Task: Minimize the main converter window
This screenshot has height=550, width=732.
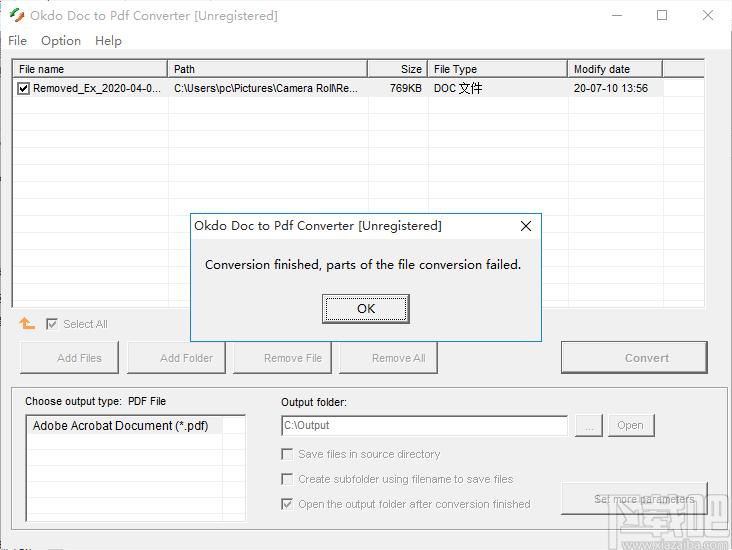Action: pos(617,15)
